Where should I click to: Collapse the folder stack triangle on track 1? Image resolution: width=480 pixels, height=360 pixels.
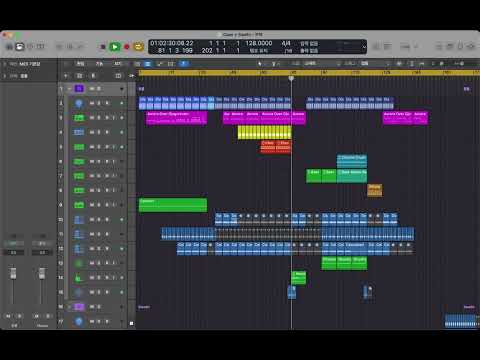point(69,89)
